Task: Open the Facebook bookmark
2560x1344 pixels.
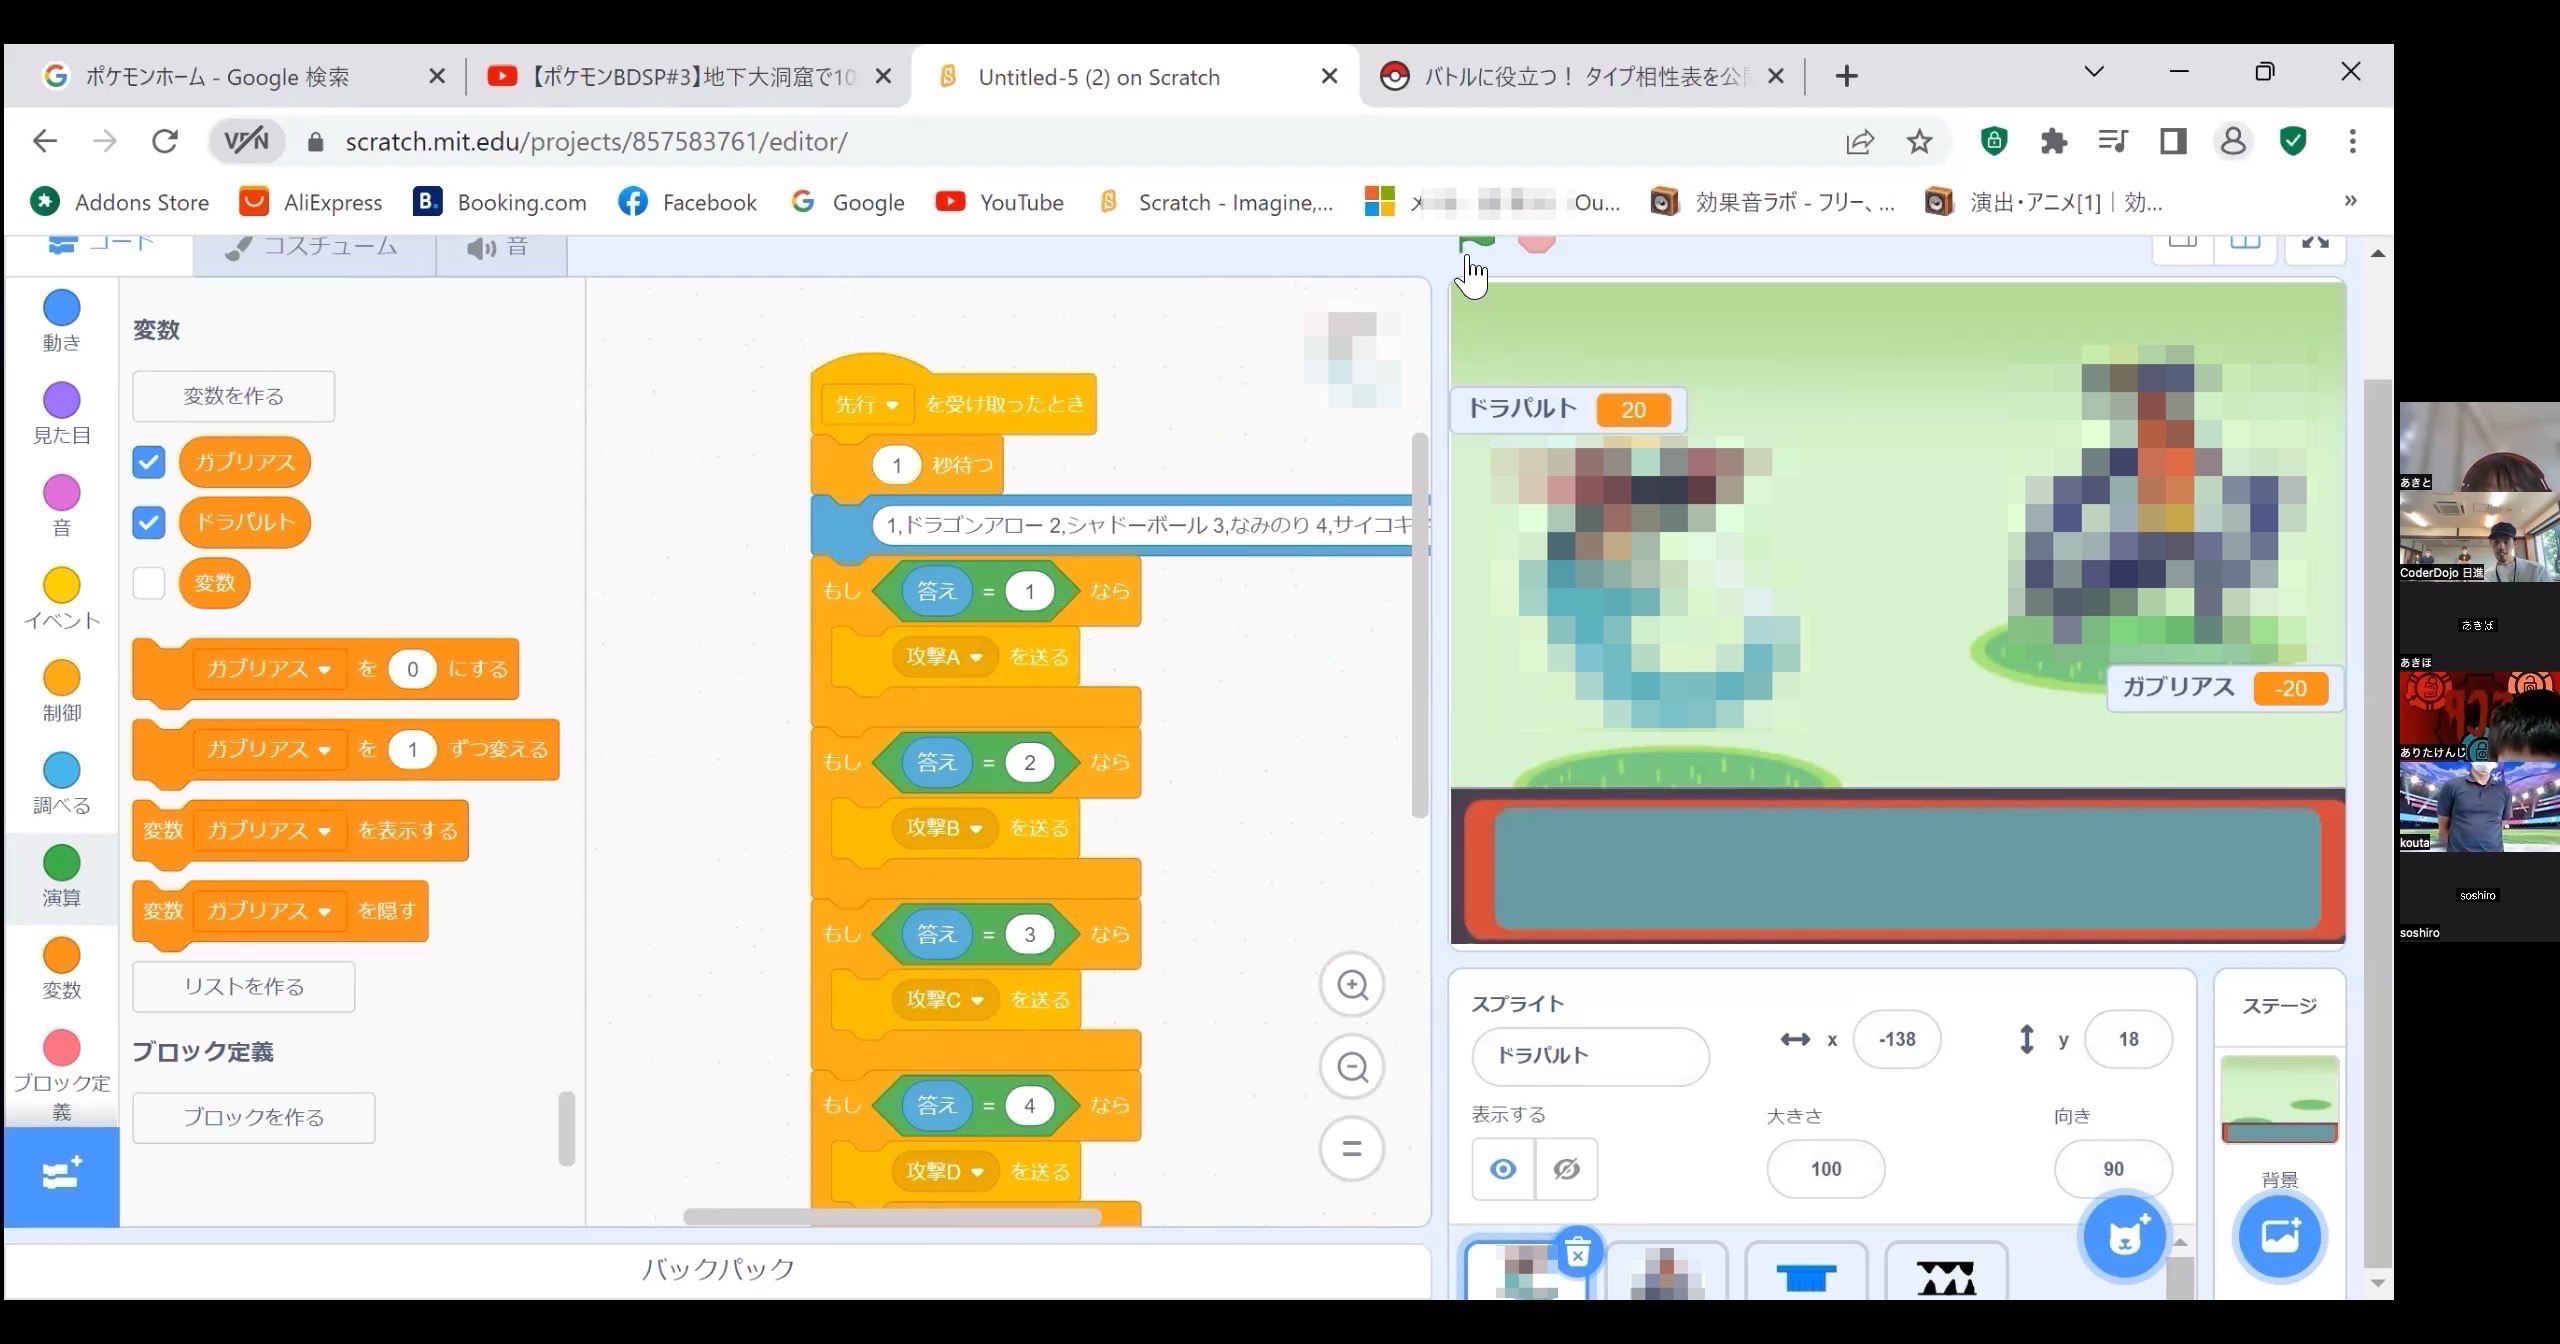Action: (x=687, y=202)
